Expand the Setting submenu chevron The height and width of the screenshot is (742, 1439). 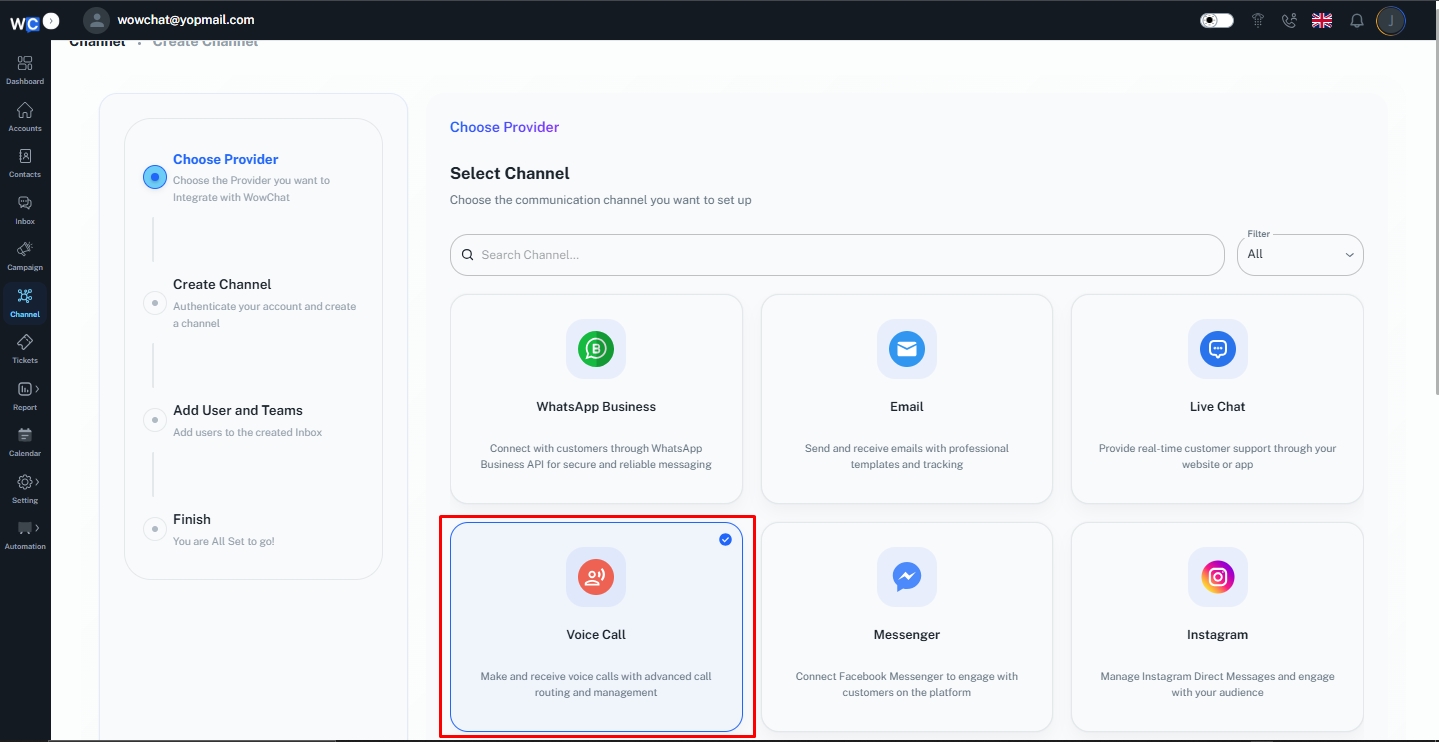click(37, 482)
